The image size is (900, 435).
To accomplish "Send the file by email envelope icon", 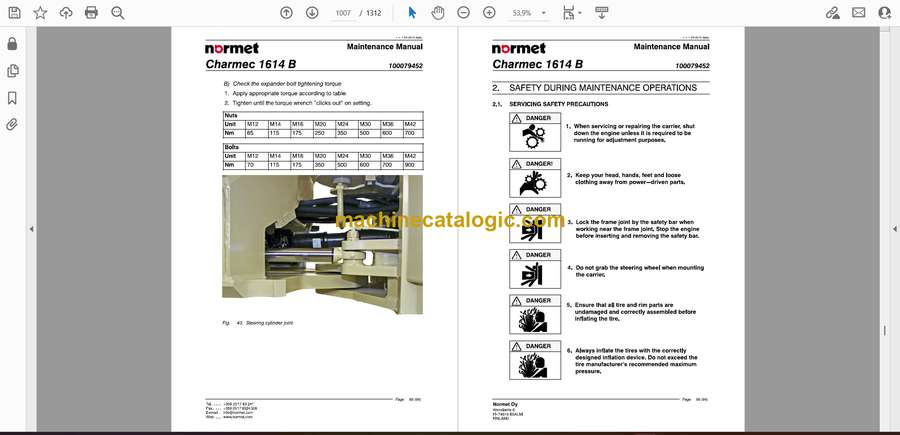I will click(859, 13).
